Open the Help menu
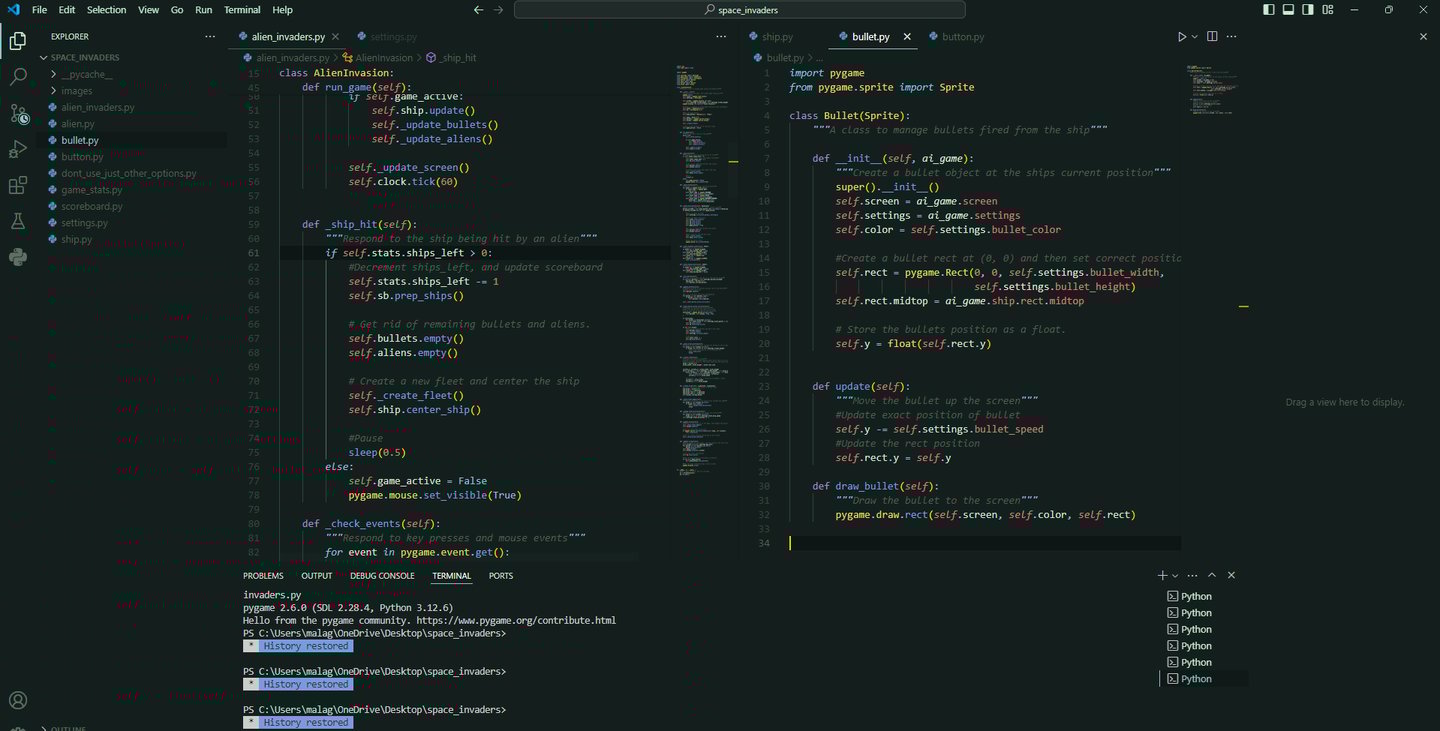The width and height of the screenshot is (1440, 731). click(x=283, y=10)
